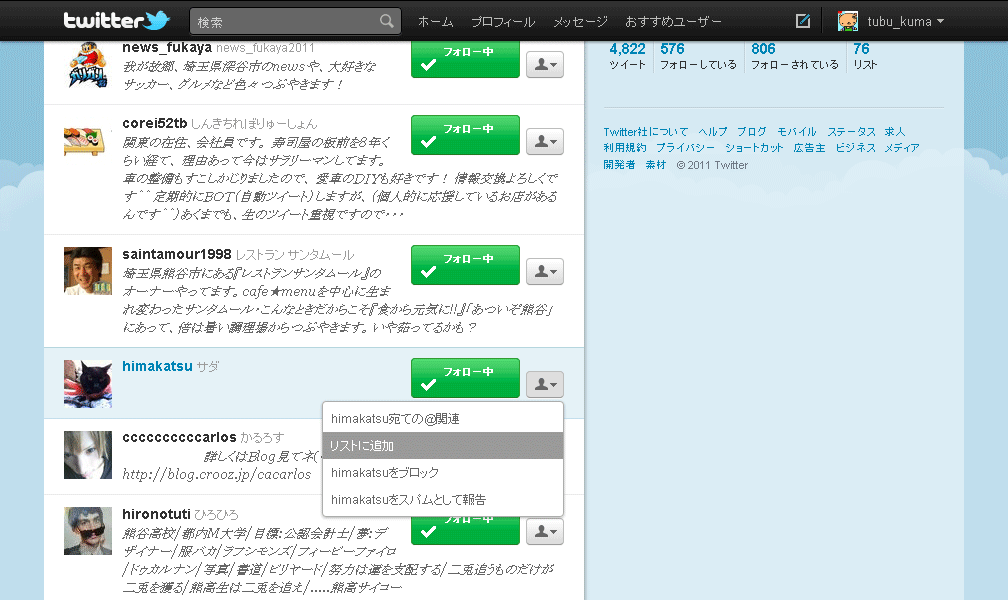The width and height of the screenshot is (1008, 600).
Task: Click saintamour1998 profile photo
Action: point(88,271)
